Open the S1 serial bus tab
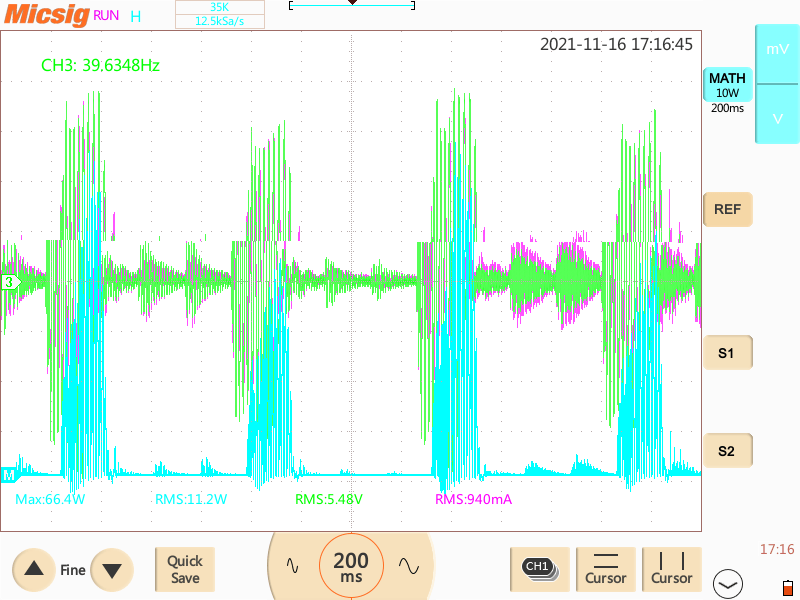Viewport: 800px width, 600px height. (728, 353)
